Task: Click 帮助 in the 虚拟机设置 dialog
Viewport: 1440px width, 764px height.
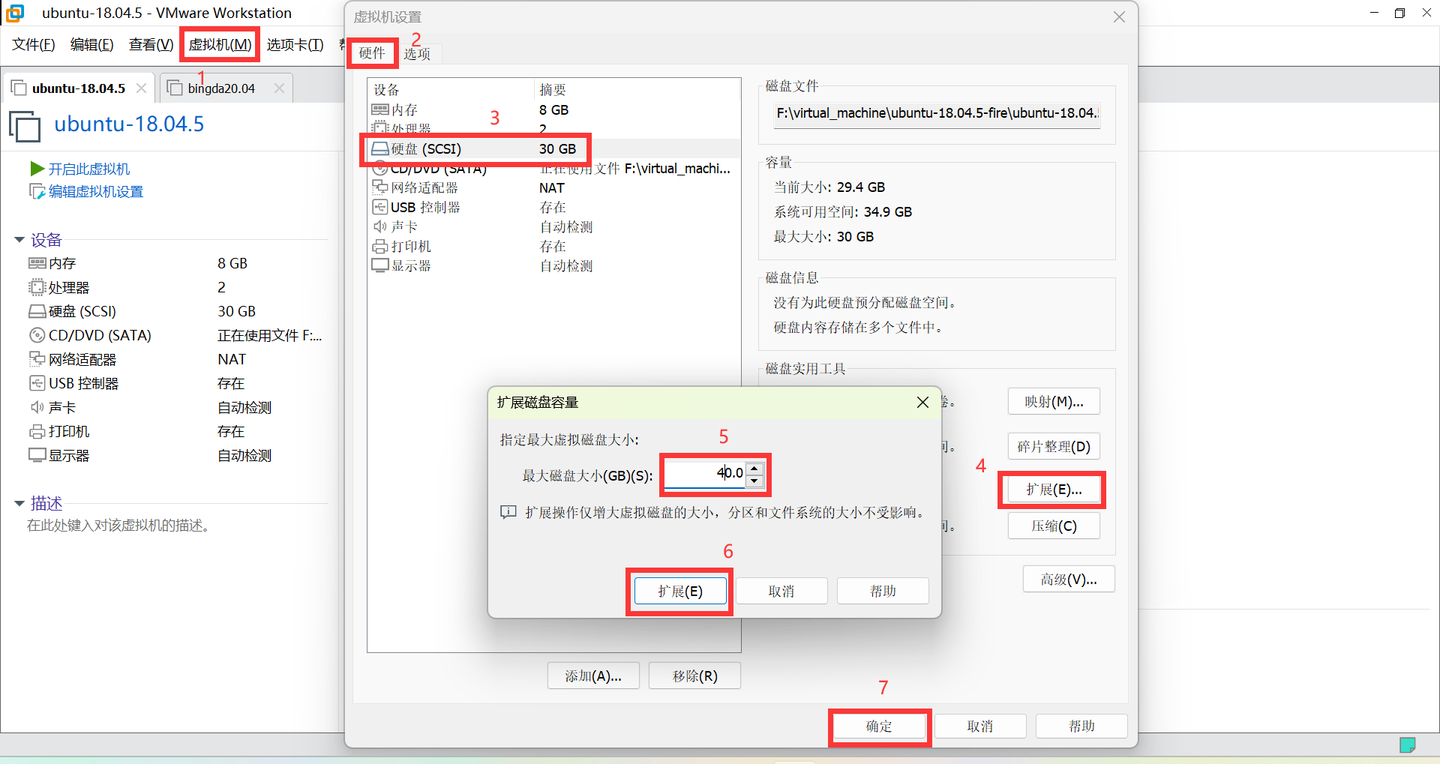Action: point(1082,726)
